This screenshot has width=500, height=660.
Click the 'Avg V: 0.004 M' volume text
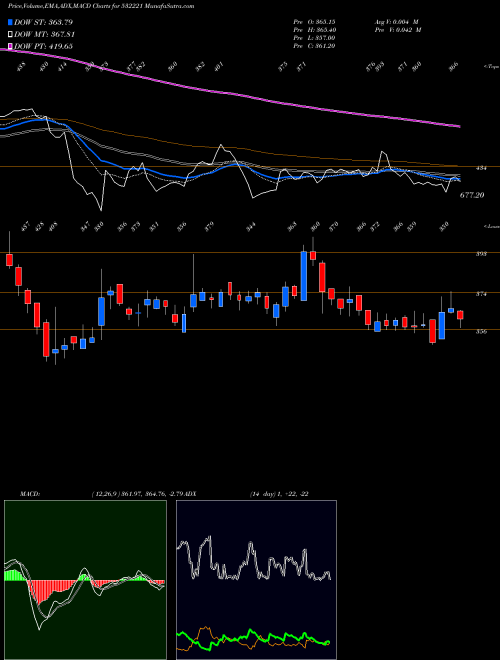pos(398,21)
